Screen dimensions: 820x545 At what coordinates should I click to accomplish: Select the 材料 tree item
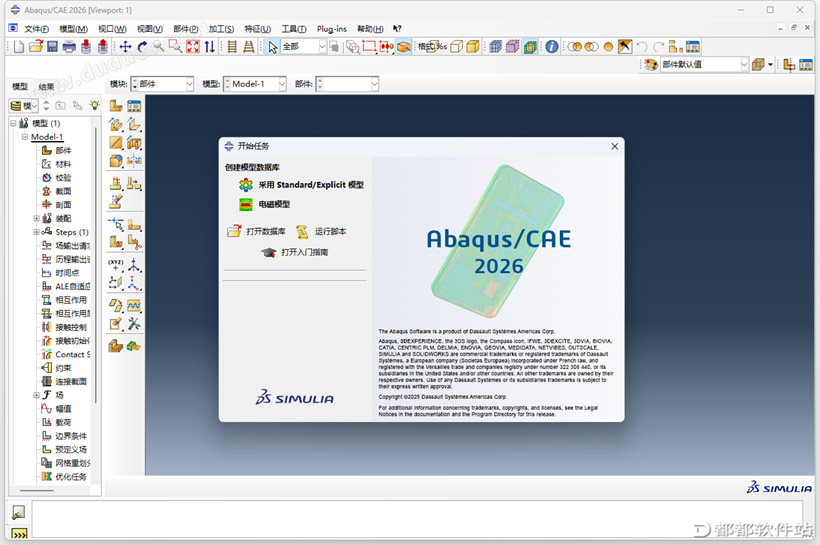(56, 164)
